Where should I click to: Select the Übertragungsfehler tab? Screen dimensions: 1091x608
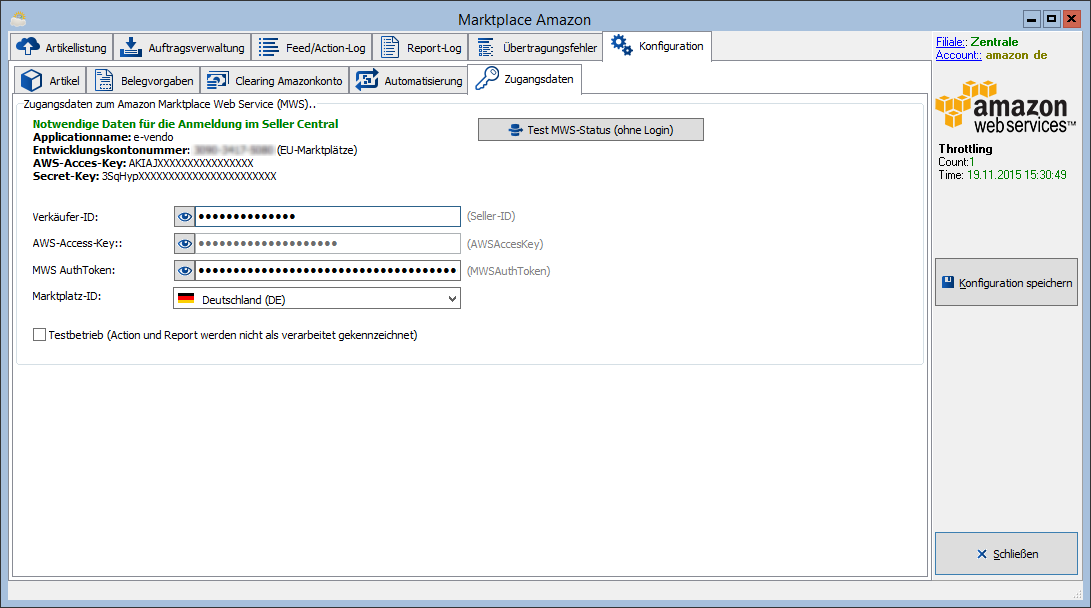[536, 47]
